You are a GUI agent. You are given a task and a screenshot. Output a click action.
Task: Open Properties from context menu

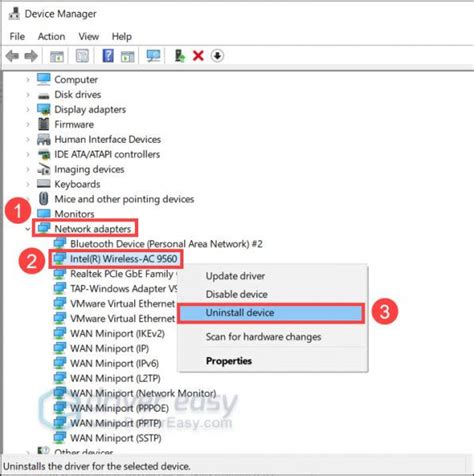[229, 361]
